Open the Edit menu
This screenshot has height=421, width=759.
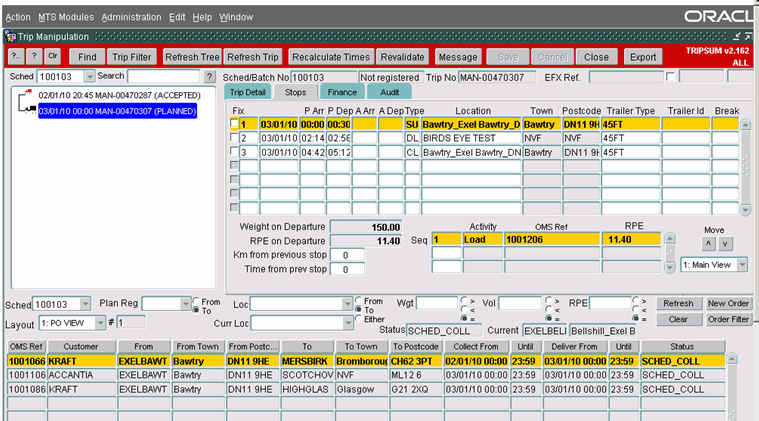click(177, 17)
